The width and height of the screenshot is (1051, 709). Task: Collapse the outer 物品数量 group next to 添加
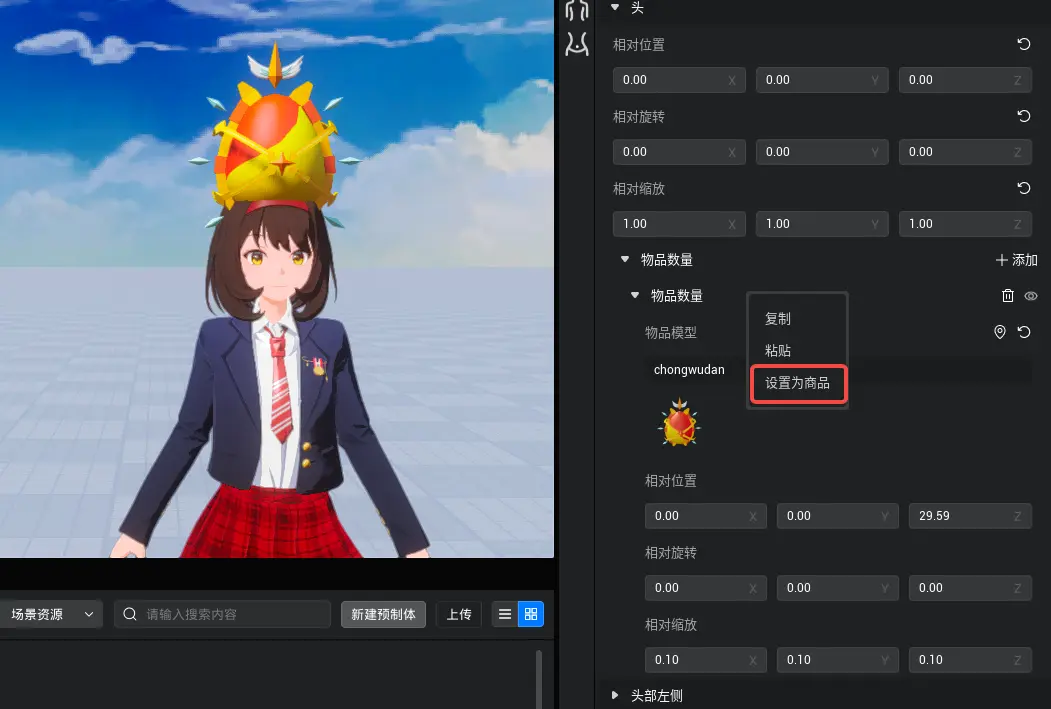click(625, 259)
